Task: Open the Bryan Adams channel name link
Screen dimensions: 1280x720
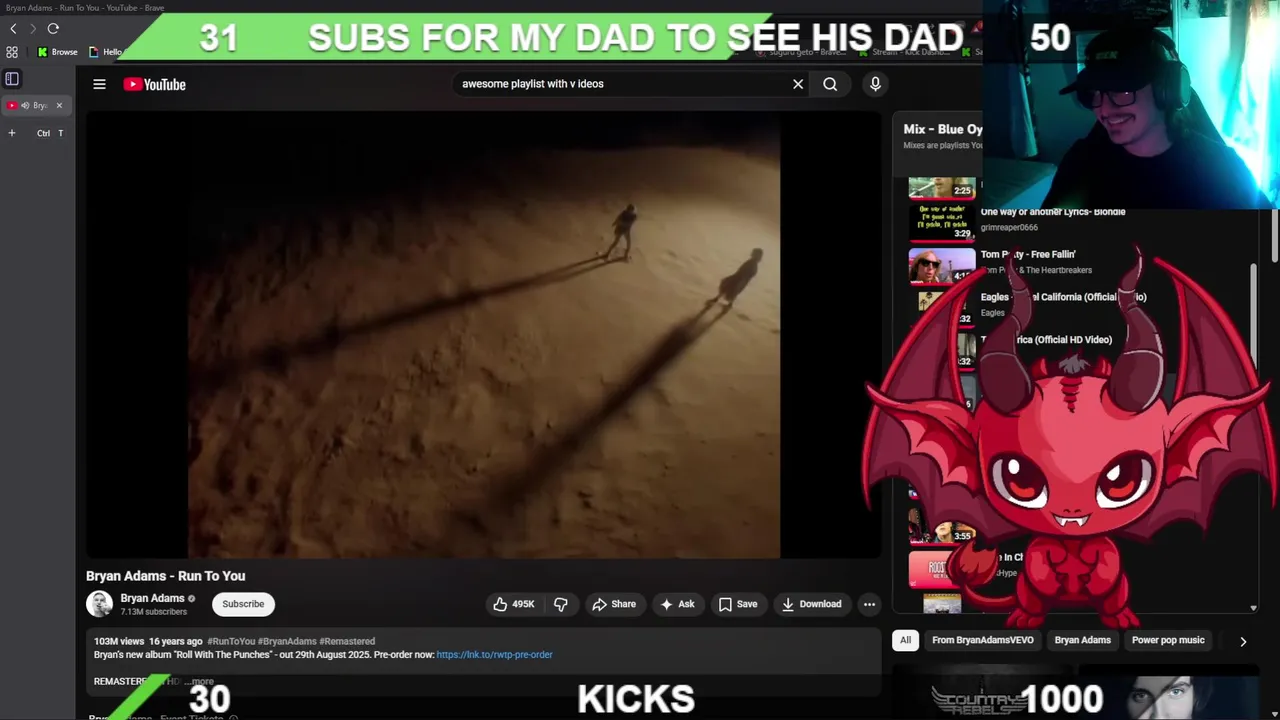Action: (152, 598)
